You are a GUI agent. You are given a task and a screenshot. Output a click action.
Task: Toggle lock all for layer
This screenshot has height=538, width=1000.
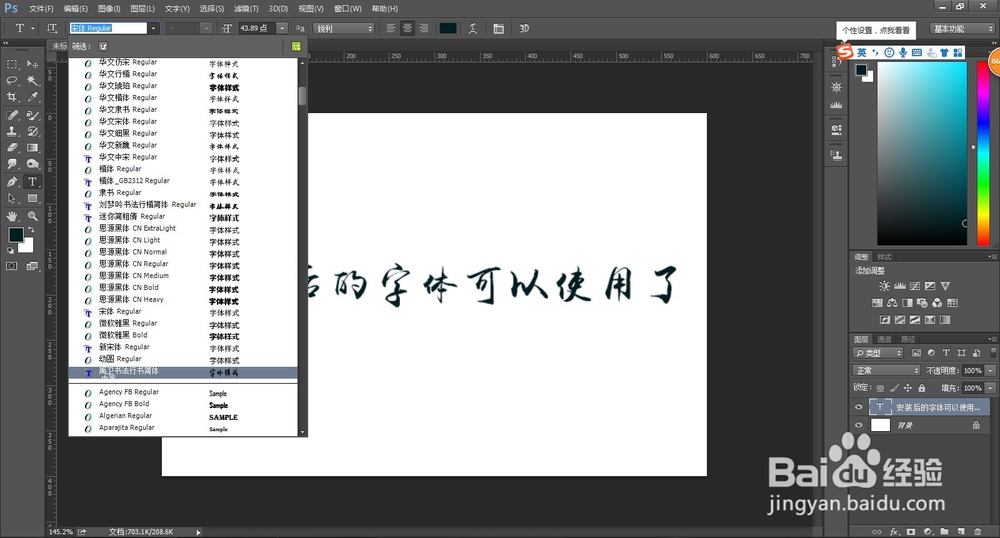[x=922, y=388]
